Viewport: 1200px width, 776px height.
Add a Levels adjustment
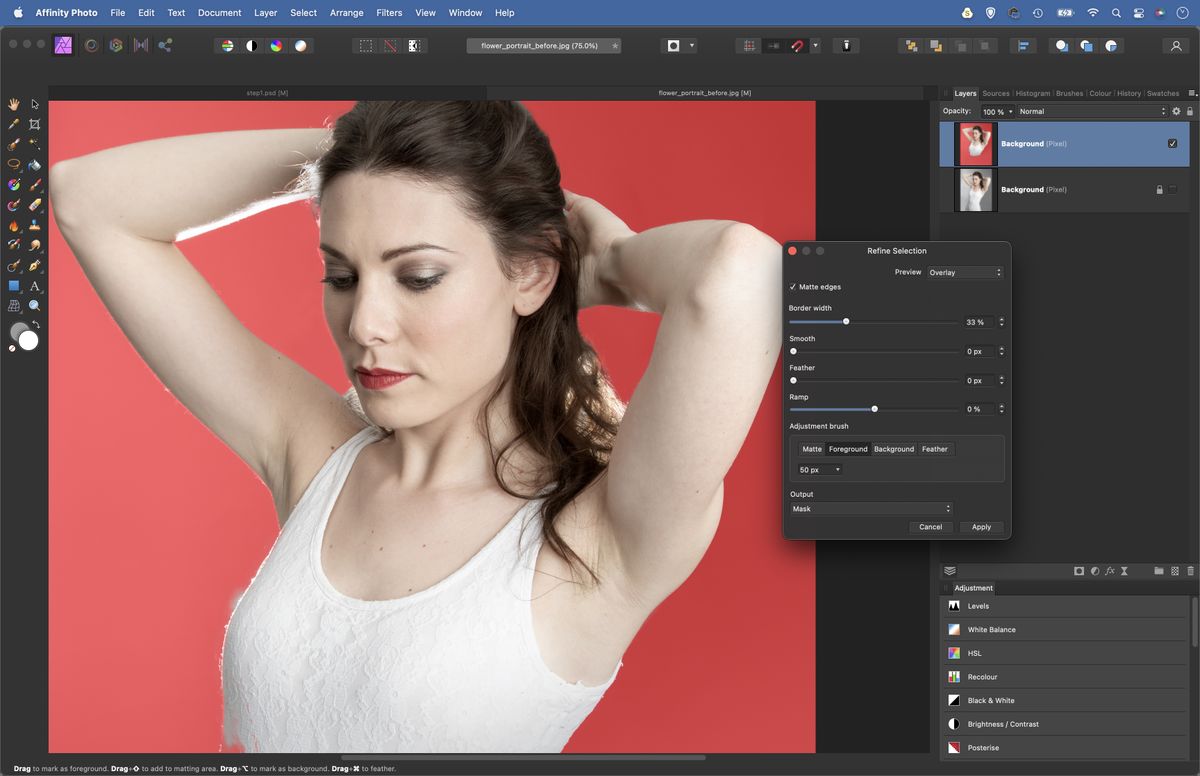(x=1066, y=606)
